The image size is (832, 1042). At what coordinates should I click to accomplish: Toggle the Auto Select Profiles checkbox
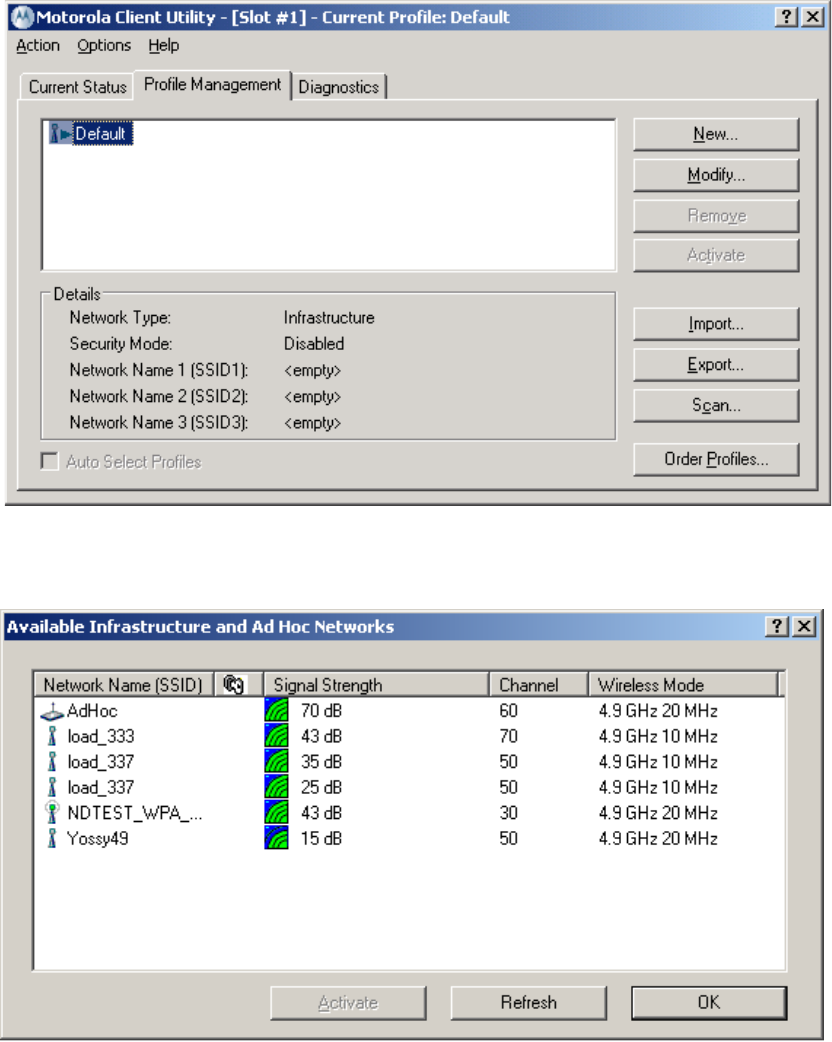pos(50,461)
